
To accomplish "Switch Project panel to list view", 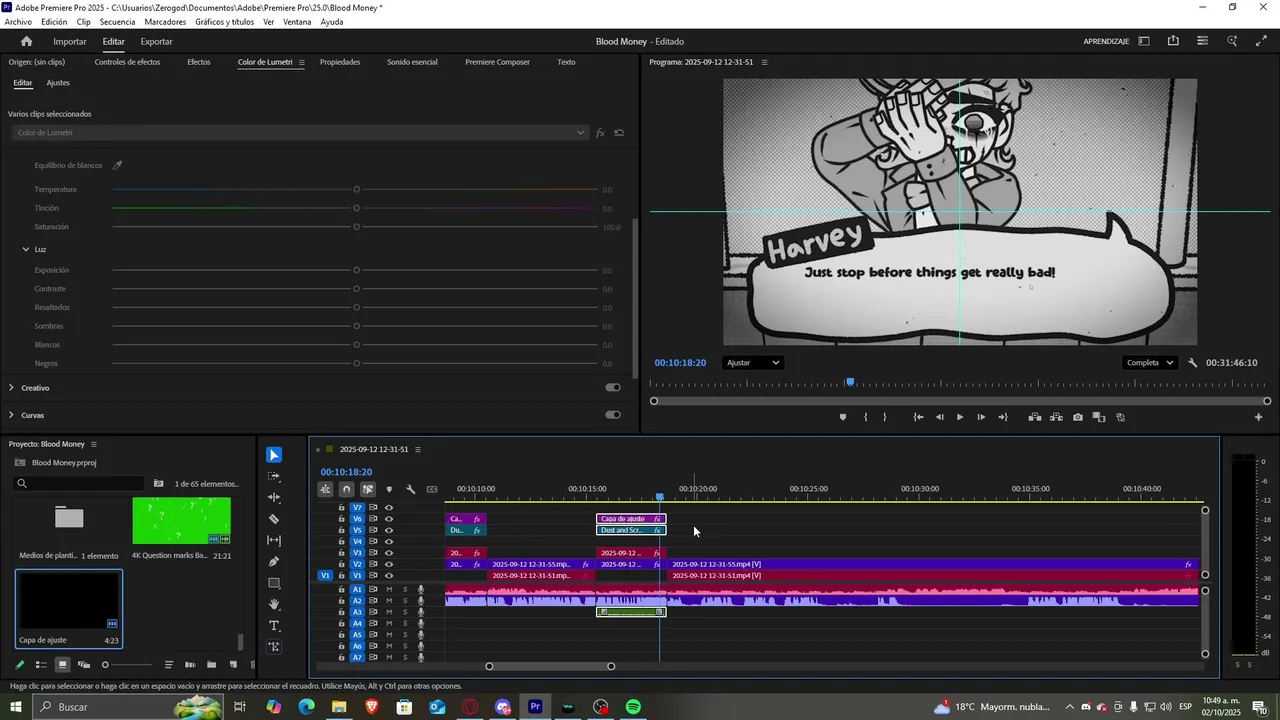I will click(41, 665).
